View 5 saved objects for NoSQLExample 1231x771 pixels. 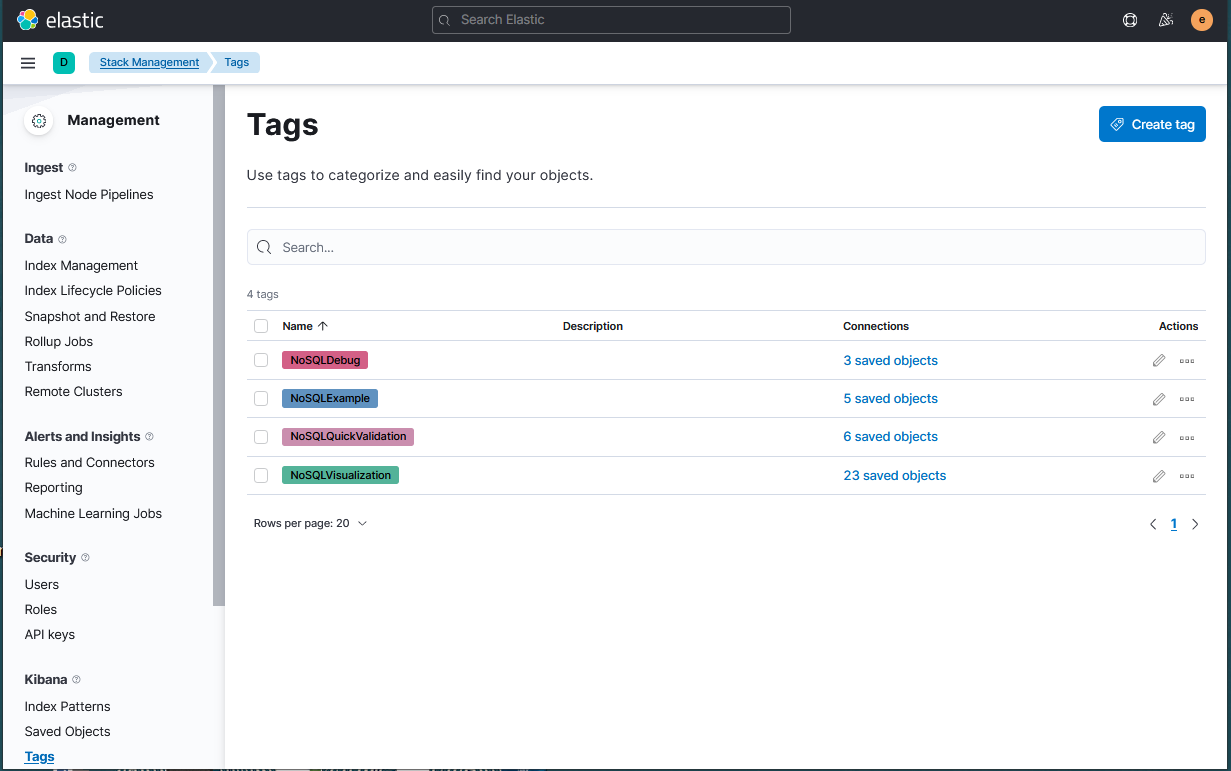[891, 399]
